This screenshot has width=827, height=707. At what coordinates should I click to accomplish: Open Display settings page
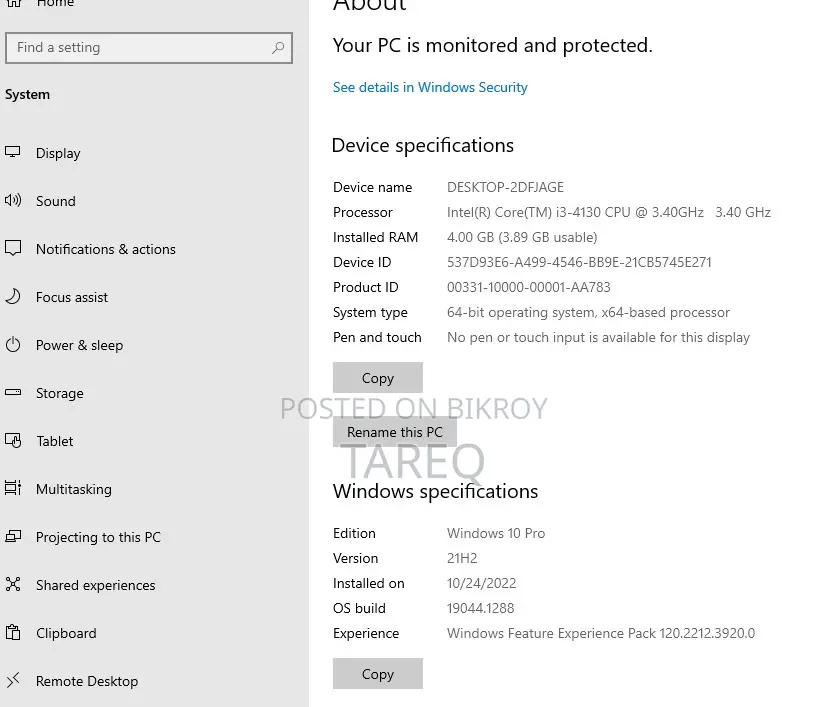tap(58, 153)
